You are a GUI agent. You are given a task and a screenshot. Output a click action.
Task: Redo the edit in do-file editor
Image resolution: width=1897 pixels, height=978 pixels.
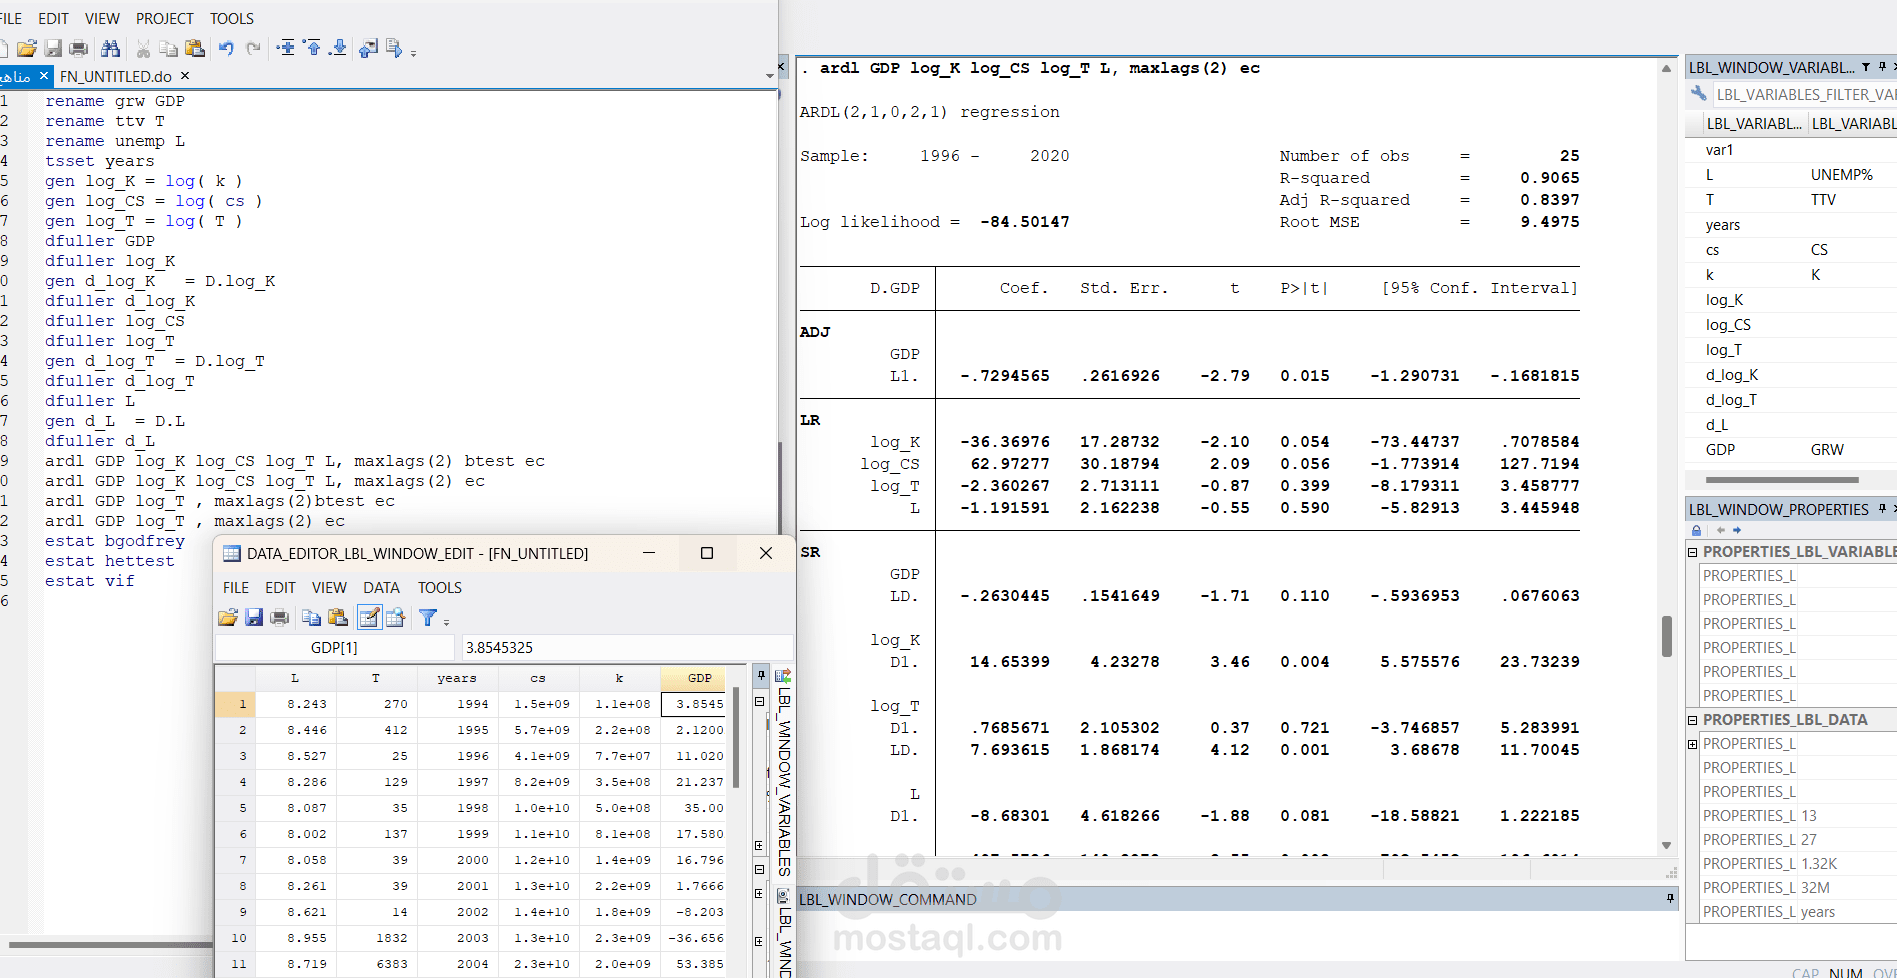[x=253, y=48]
